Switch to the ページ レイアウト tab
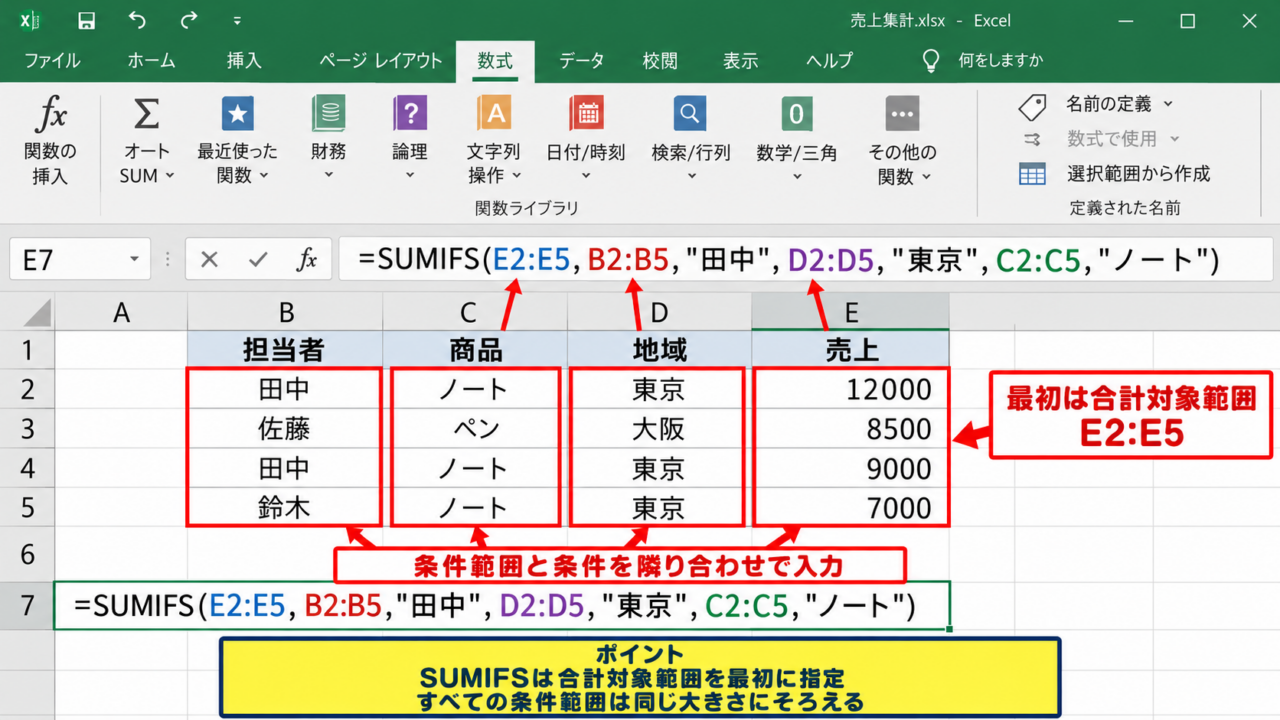The image size is (1280, 720). point(380,61)
